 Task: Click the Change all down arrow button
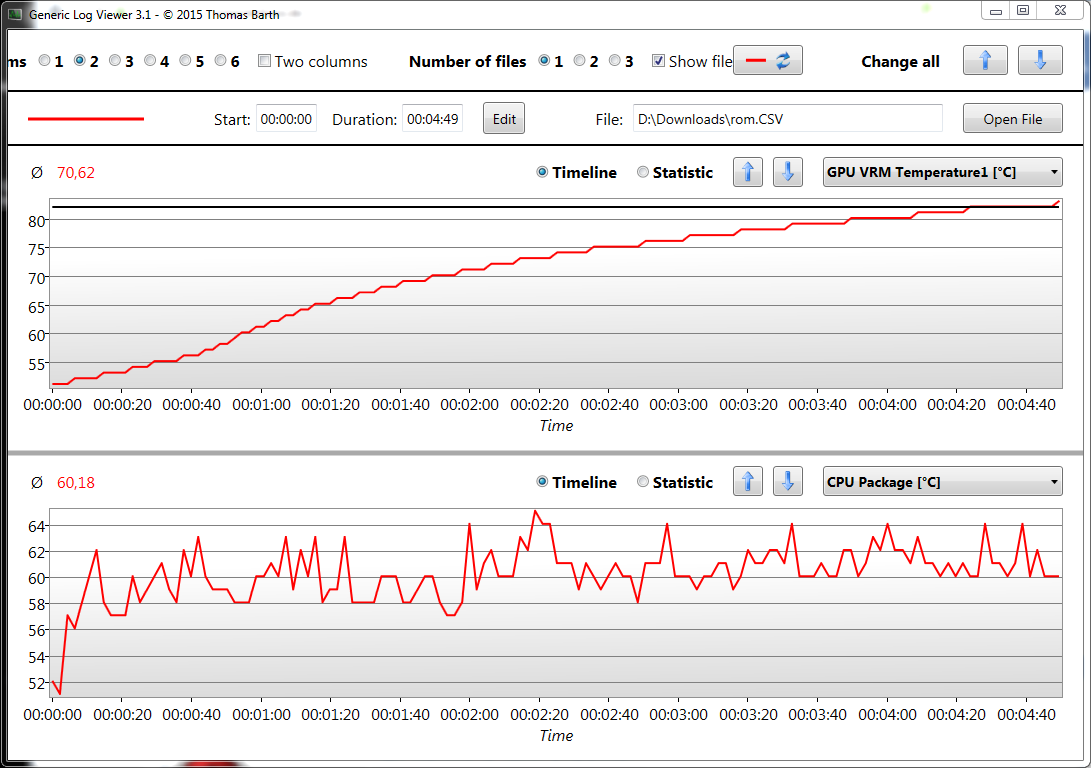coord(1040,61)
